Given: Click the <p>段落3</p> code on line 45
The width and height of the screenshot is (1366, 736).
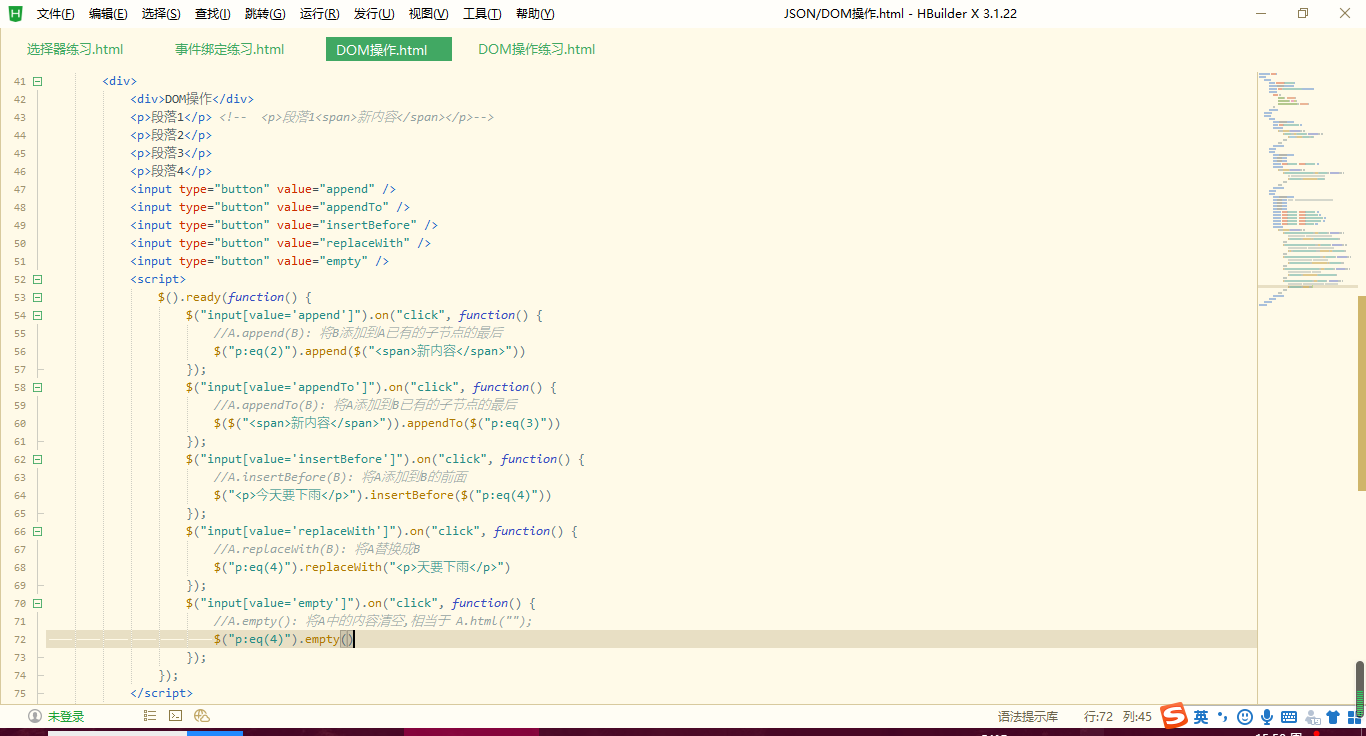Looking at the screenshot, I should [x=171, y=153].
